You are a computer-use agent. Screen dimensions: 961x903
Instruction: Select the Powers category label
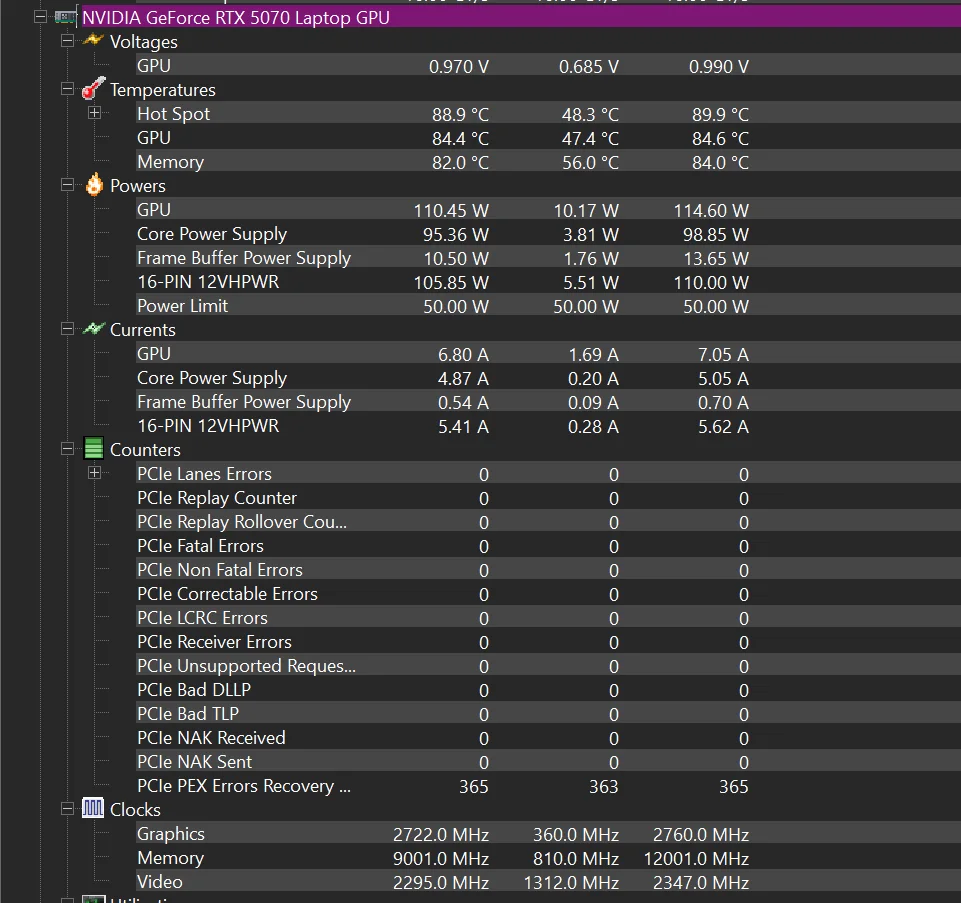137,186
